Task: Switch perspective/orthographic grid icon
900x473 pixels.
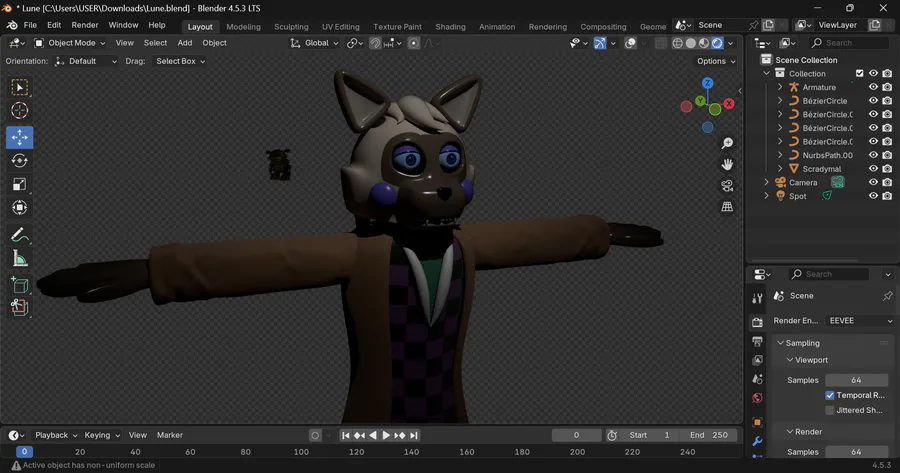Action: [x=727, y=207]
